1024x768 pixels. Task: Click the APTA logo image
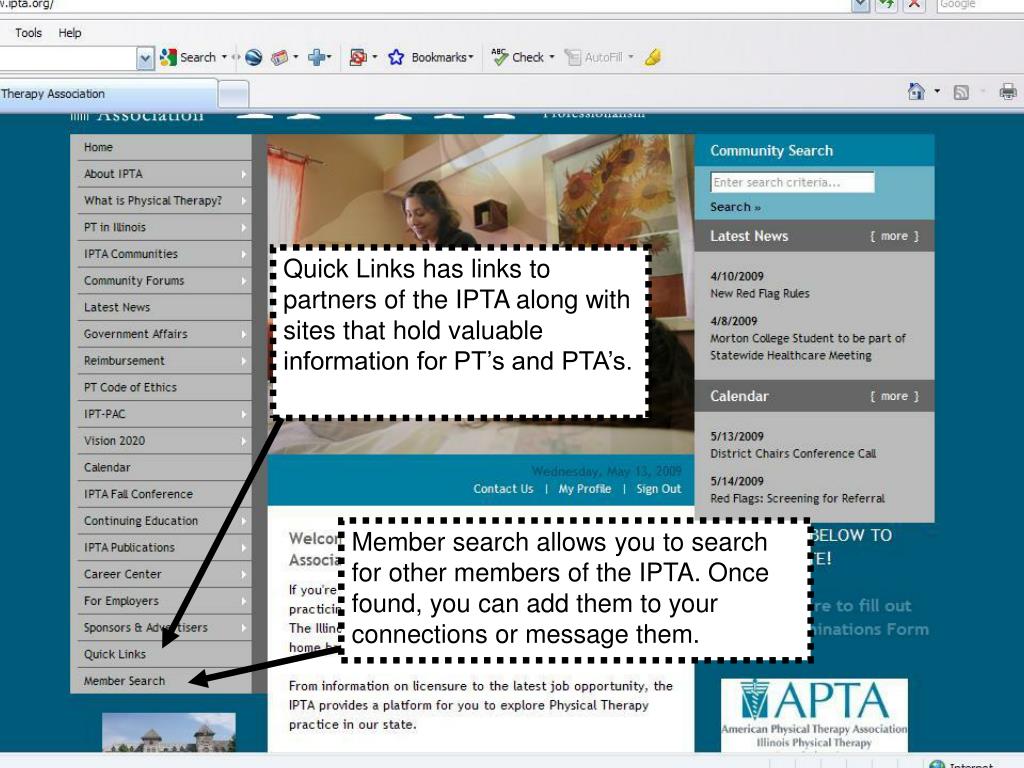pos(814,714)
